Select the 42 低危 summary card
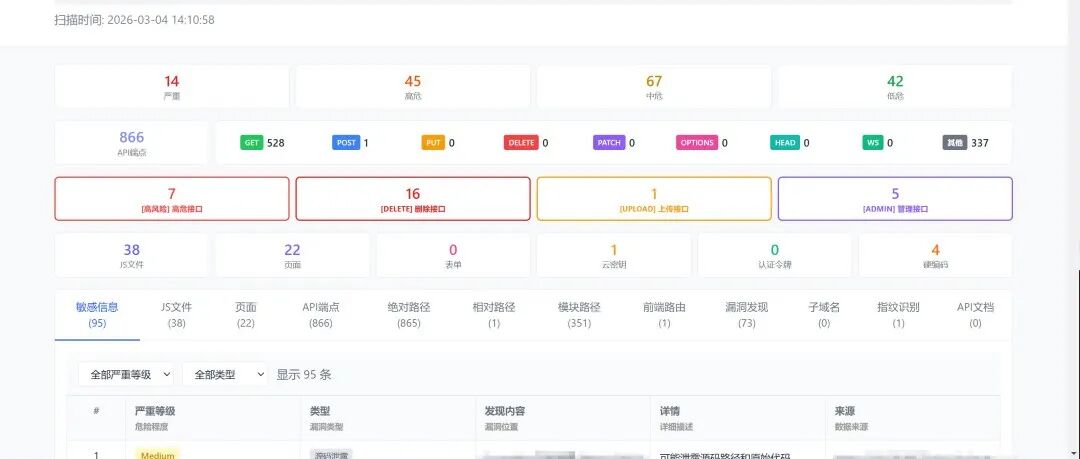This screenshot has height=459, width=1080. pyautogui.click(x=895, y=87)
